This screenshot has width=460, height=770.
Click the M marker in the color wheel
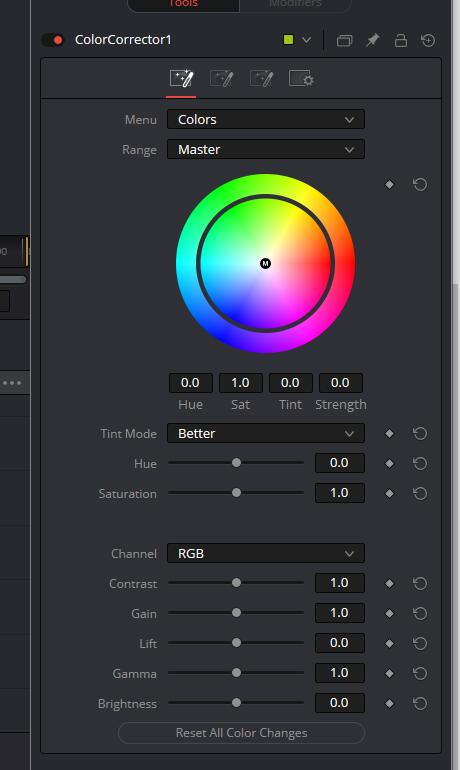[x=265, y=264]
